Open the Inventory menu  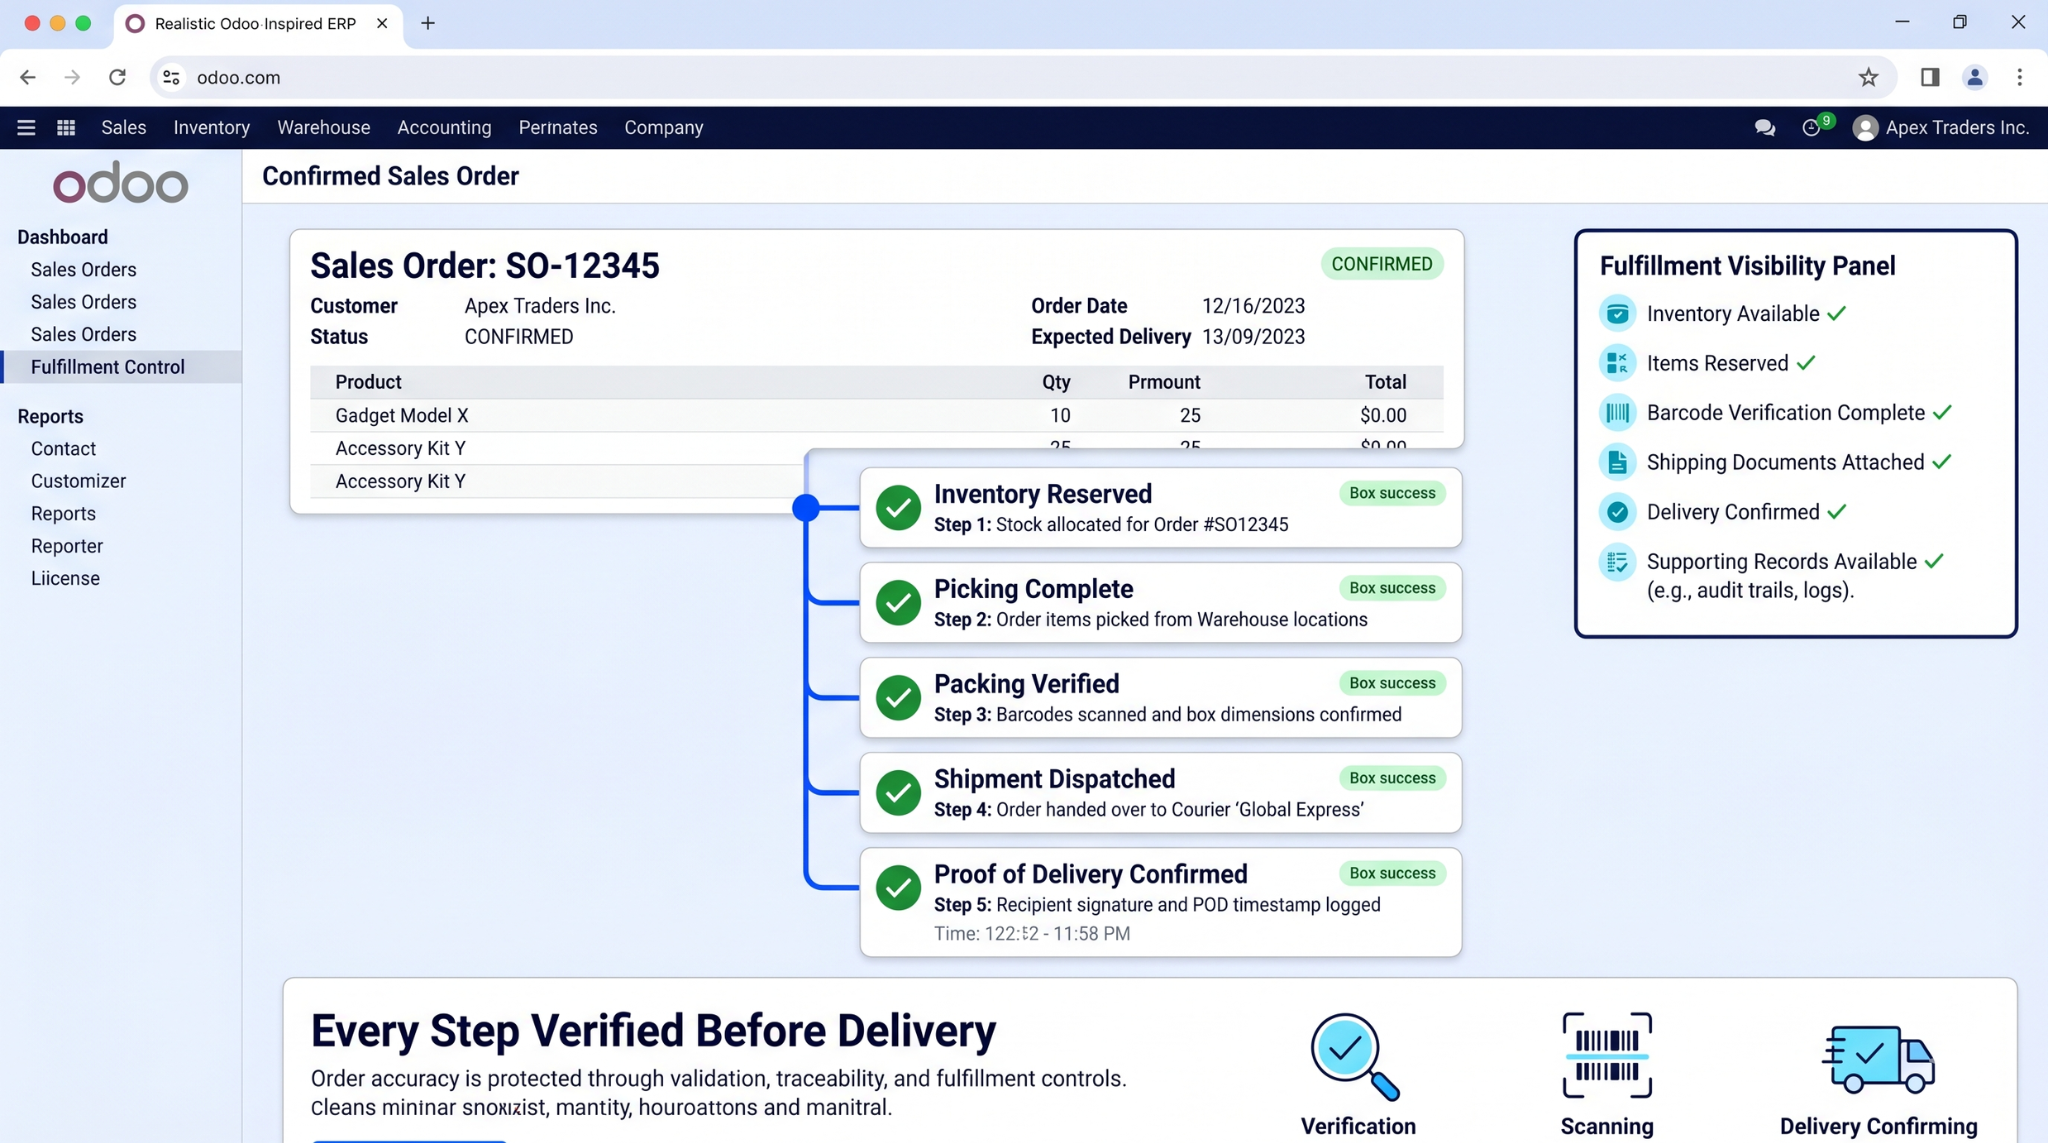click(x=212, y=128)
